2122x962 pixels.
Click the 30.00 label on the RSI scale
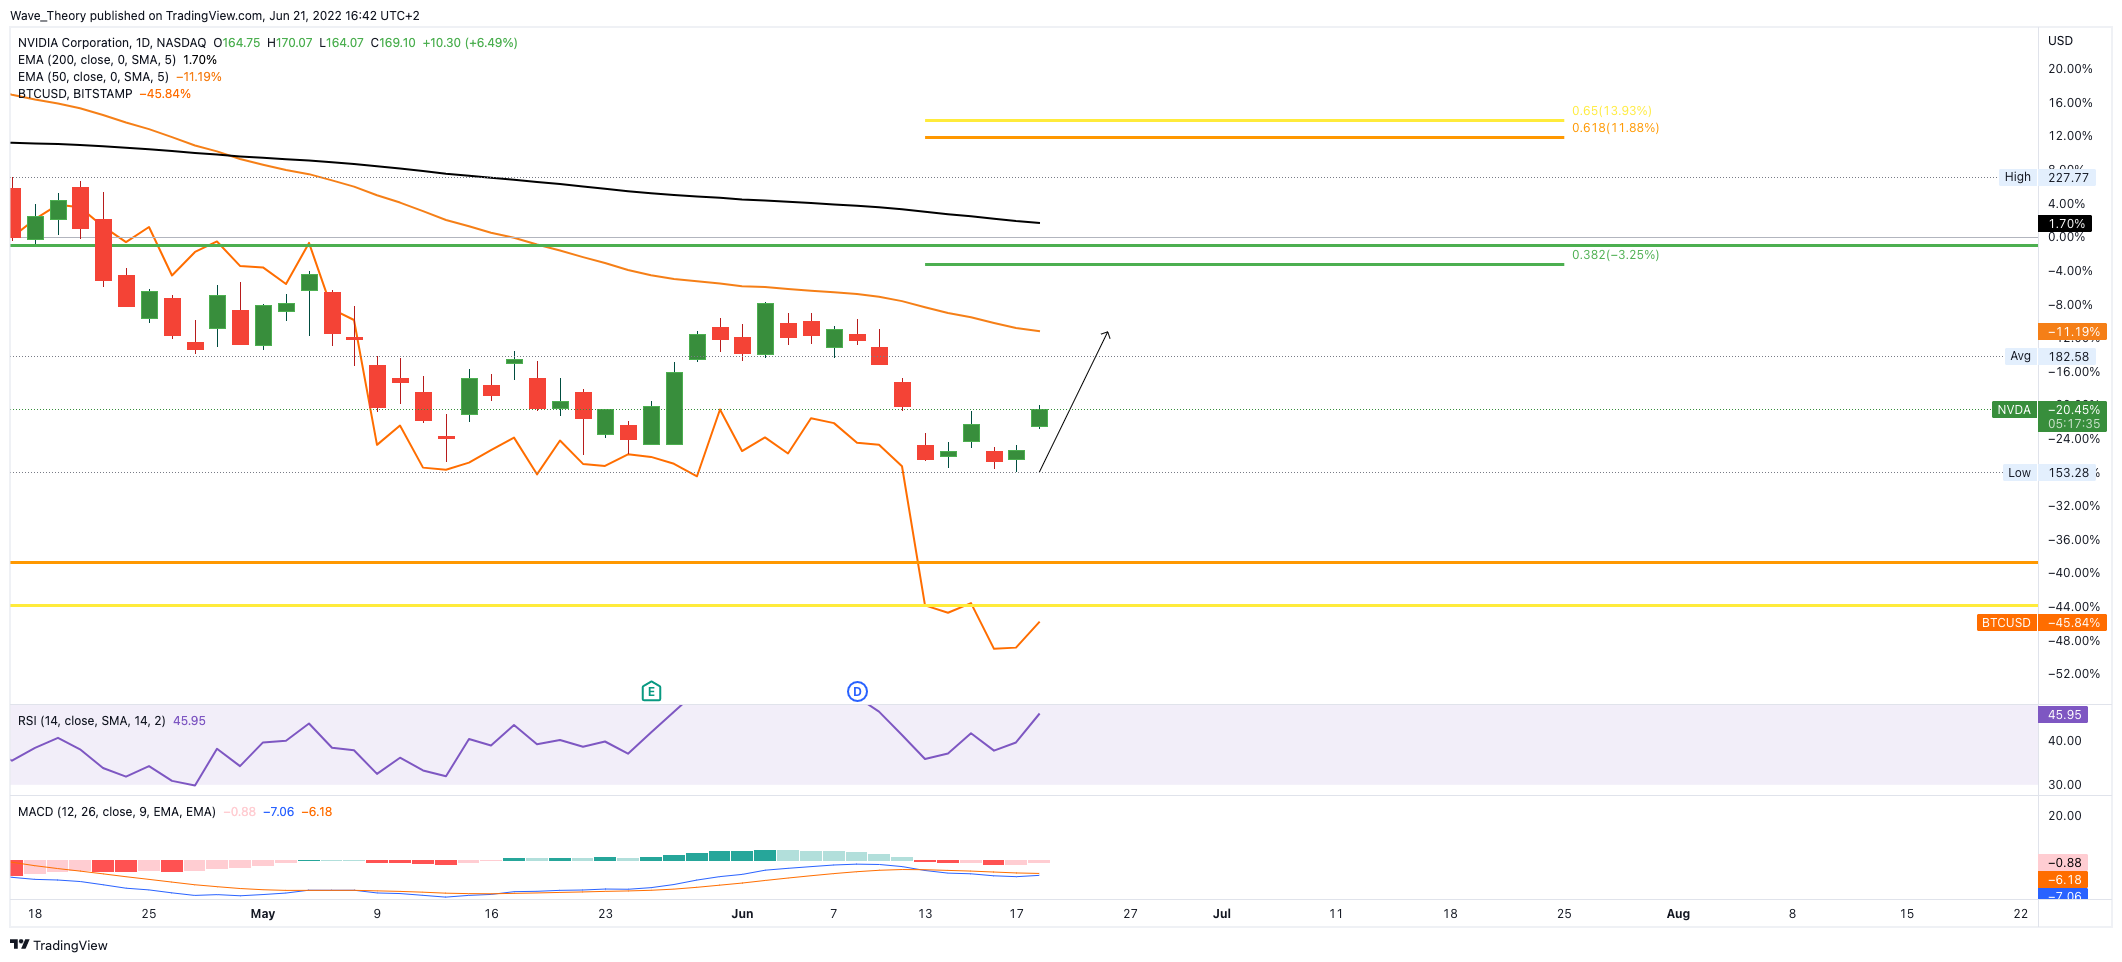coord(2065,785)
